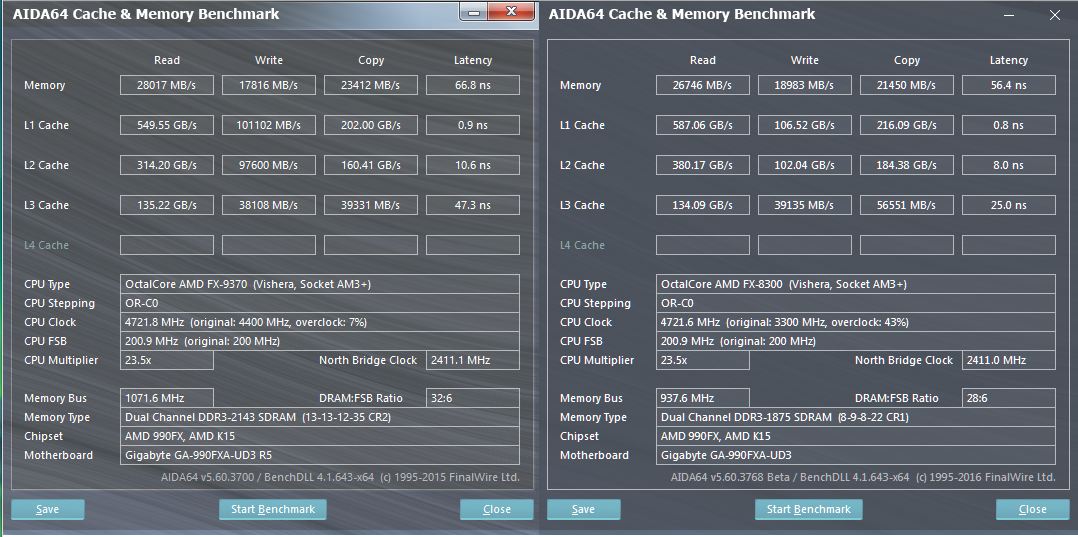1078x537 pixels.
Task: Select L1 Cache Read value 587.06 GB/s
Action: [x=703, y=125]
